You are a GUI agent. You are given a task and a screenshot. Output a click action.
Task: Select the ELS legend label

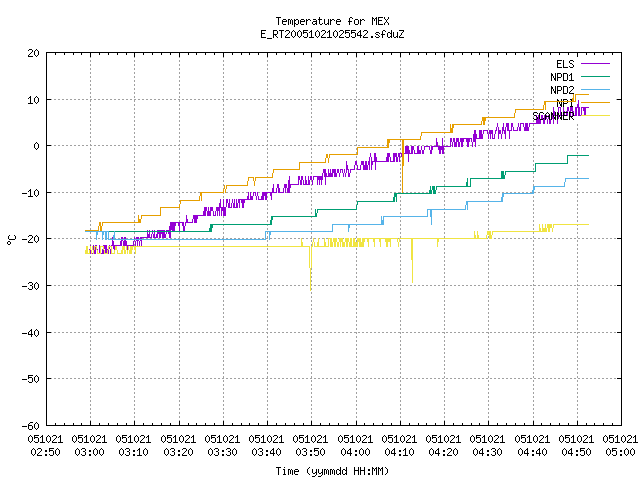pos(565,64)
